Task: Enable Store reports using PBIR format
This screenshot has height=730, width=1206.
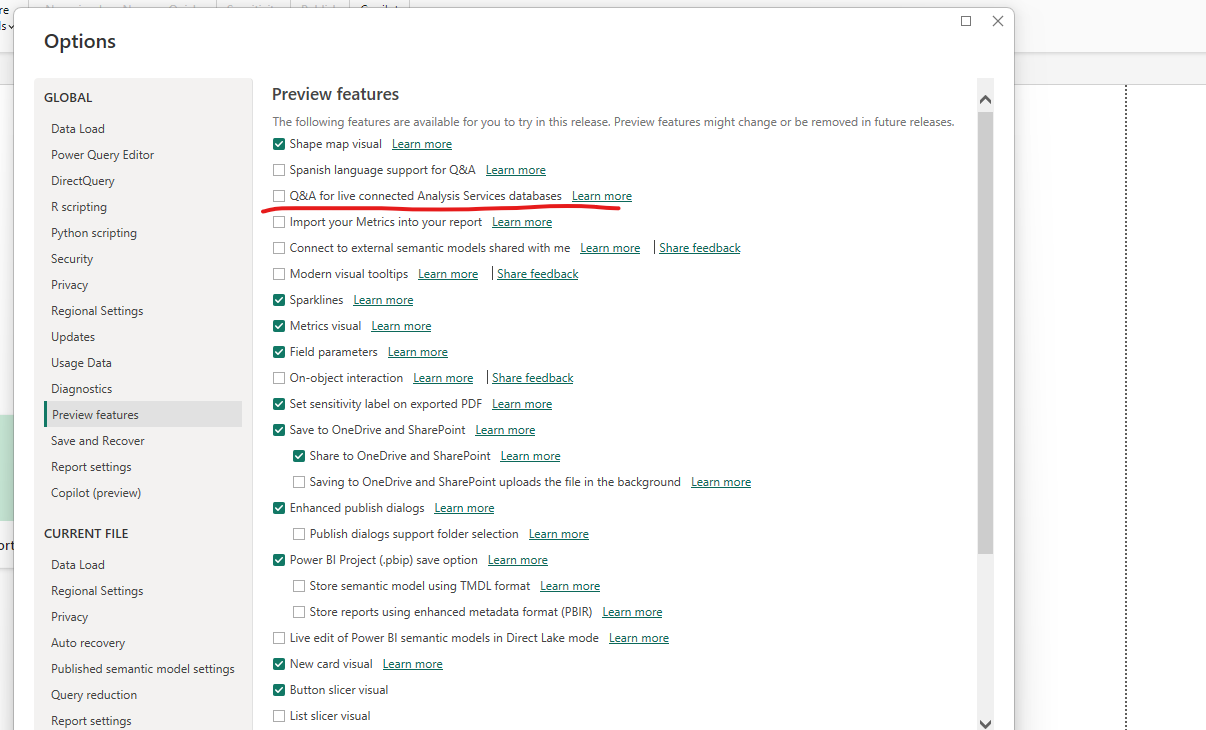Action: [x=299, y=612]
